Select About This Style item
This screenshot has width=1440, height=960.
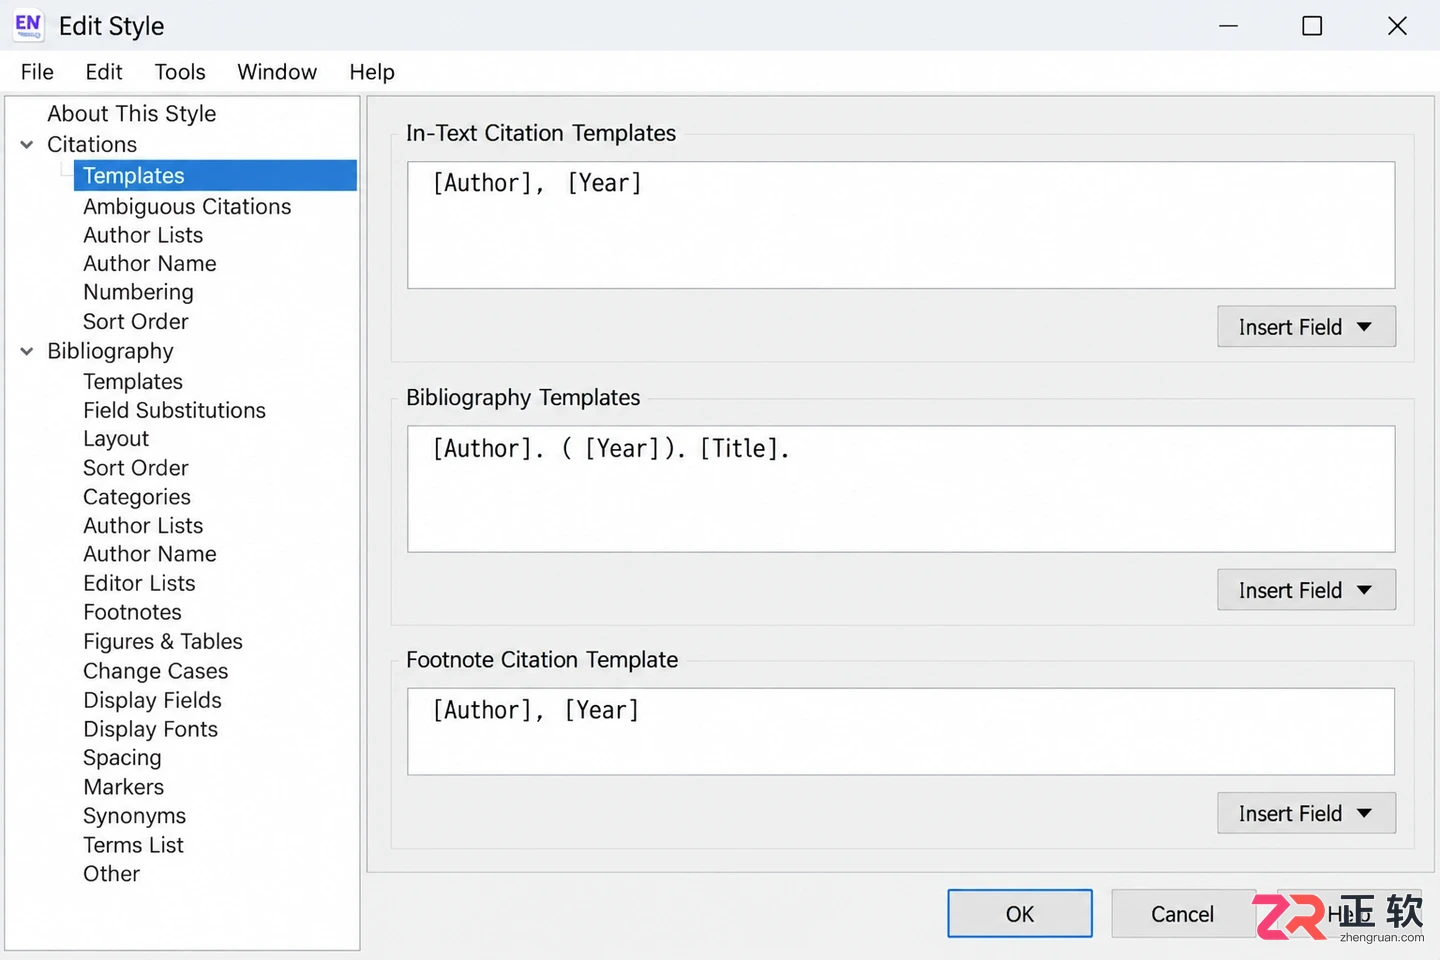tap(132, 114)
